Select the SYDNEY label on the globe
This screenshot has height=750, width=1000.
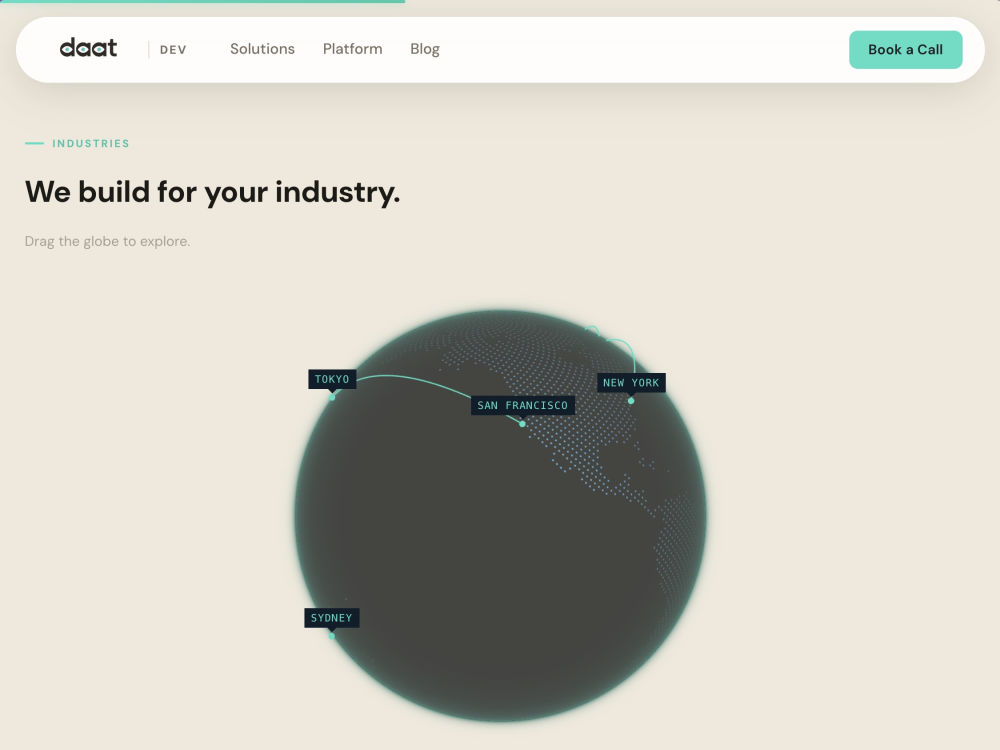pos(332,617)
